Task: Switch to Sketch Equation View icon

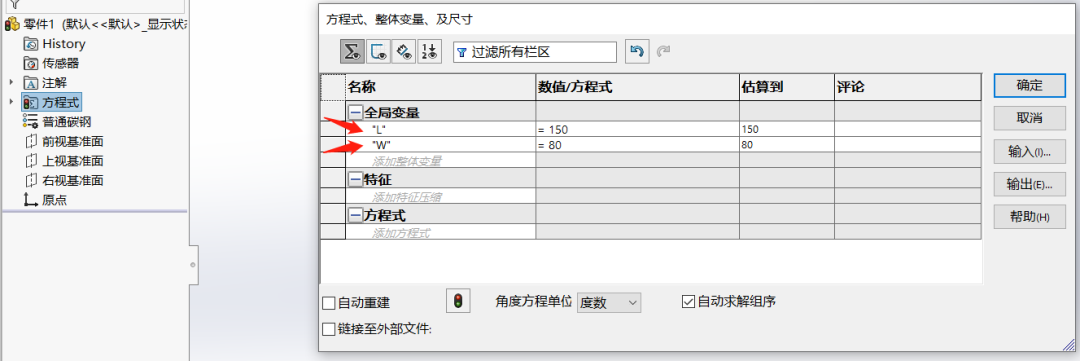Action: pos(377,52)
